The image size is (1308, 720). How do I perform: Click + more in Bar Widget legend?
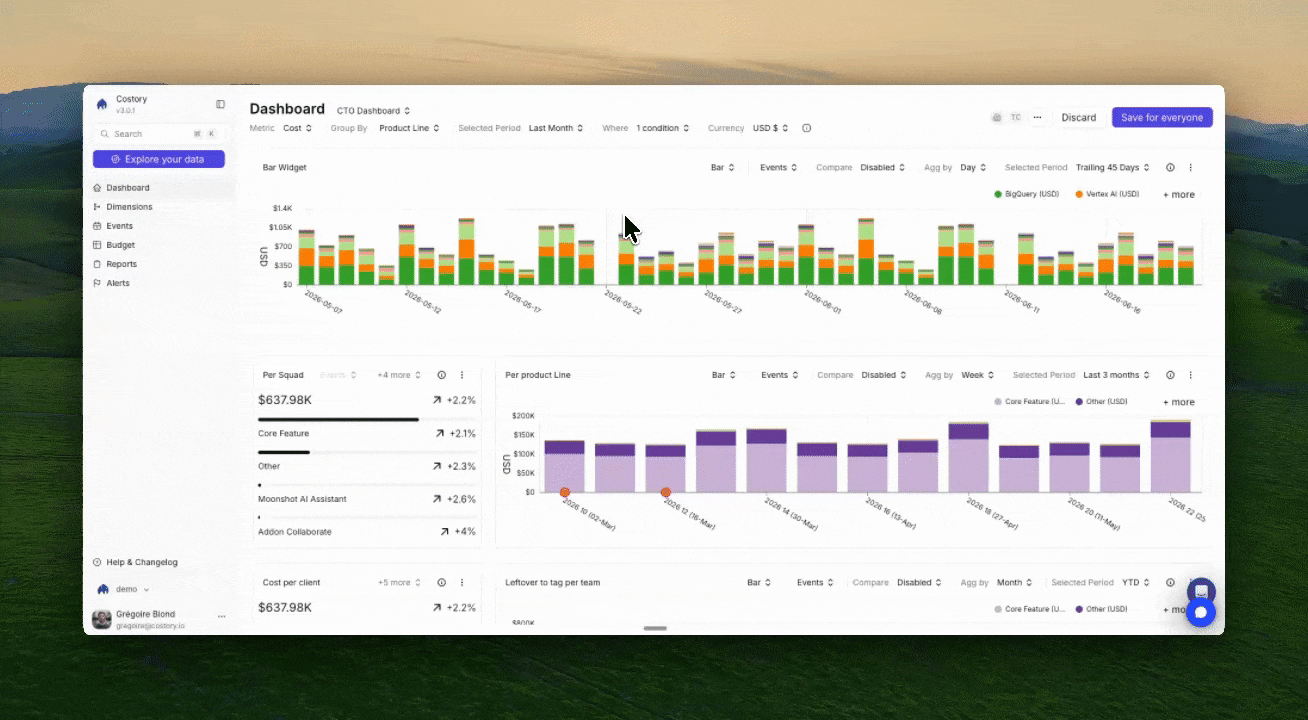point(1179,195)
